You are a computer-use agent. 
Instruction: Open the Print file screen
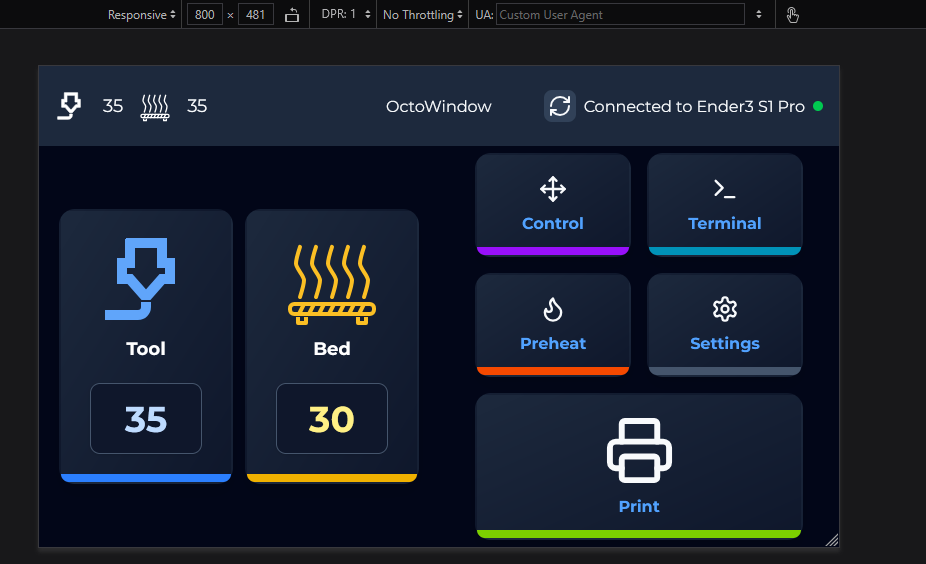coord(639,466)
